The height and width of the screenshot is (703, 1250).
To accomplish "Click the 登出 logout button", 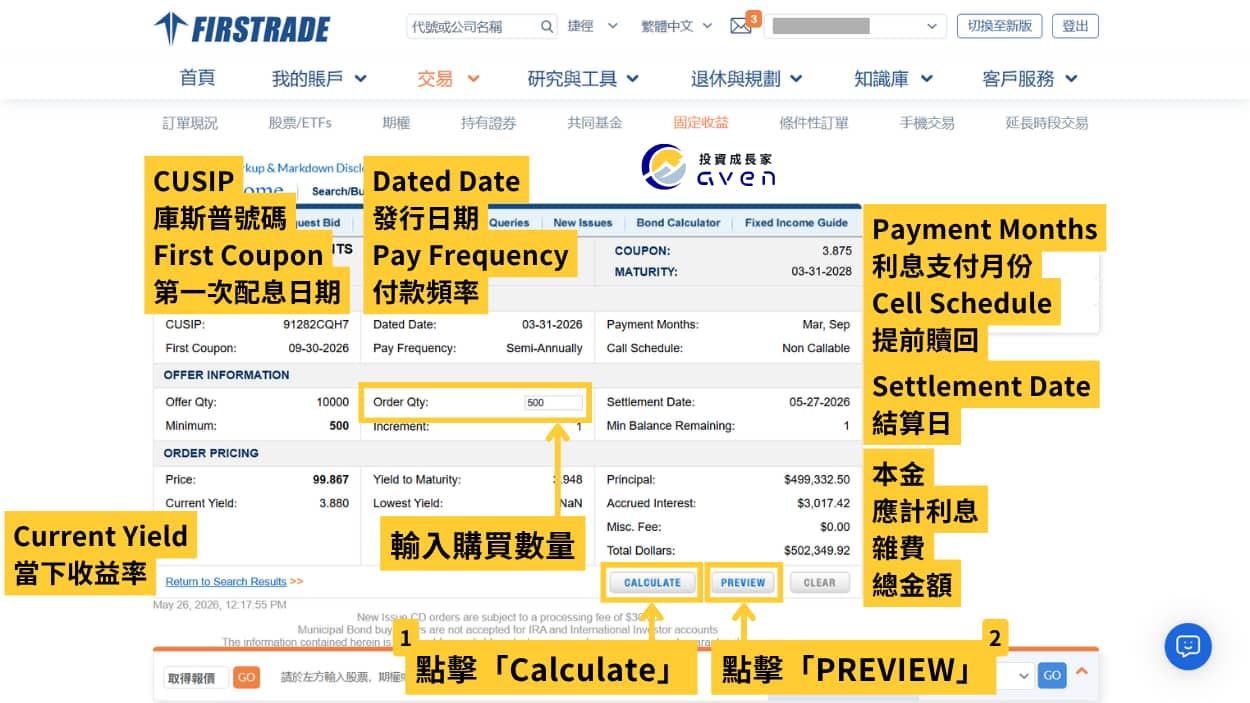I will tap(1075, 26).
